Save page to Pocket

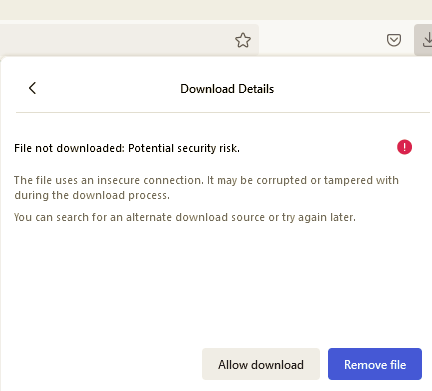(394, 40)
